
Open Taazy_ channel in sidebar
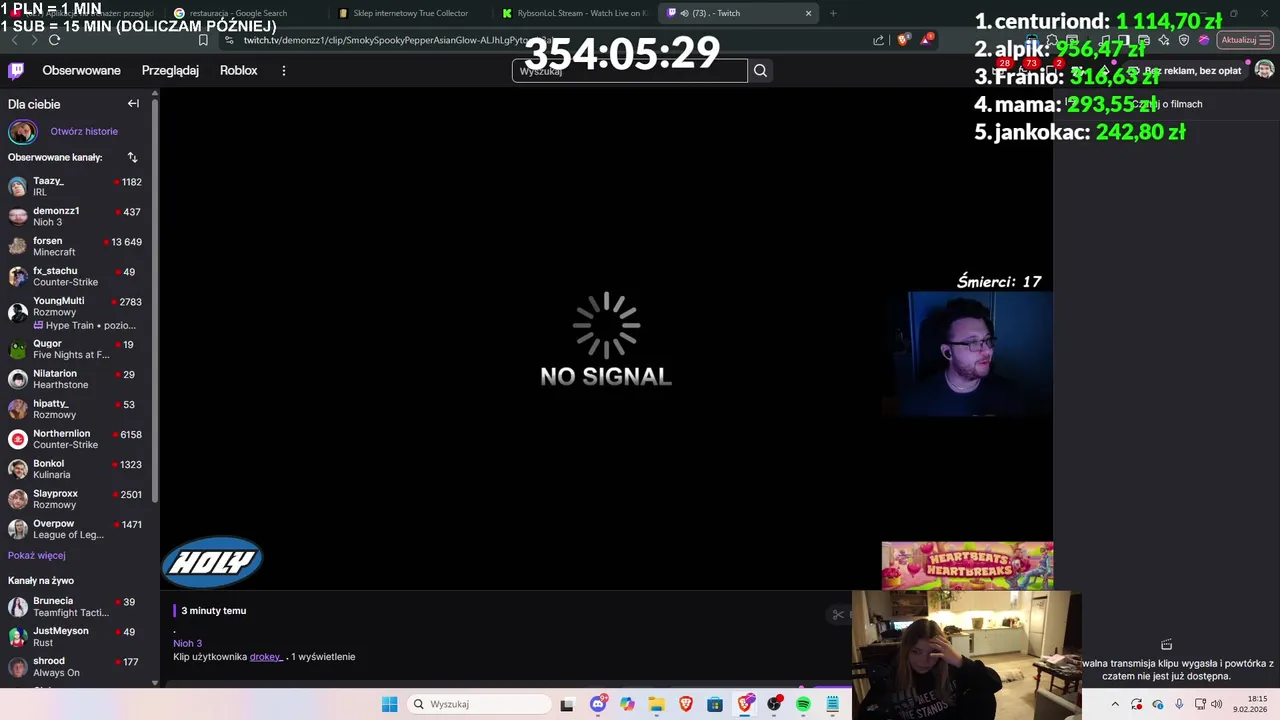(76, 187)
